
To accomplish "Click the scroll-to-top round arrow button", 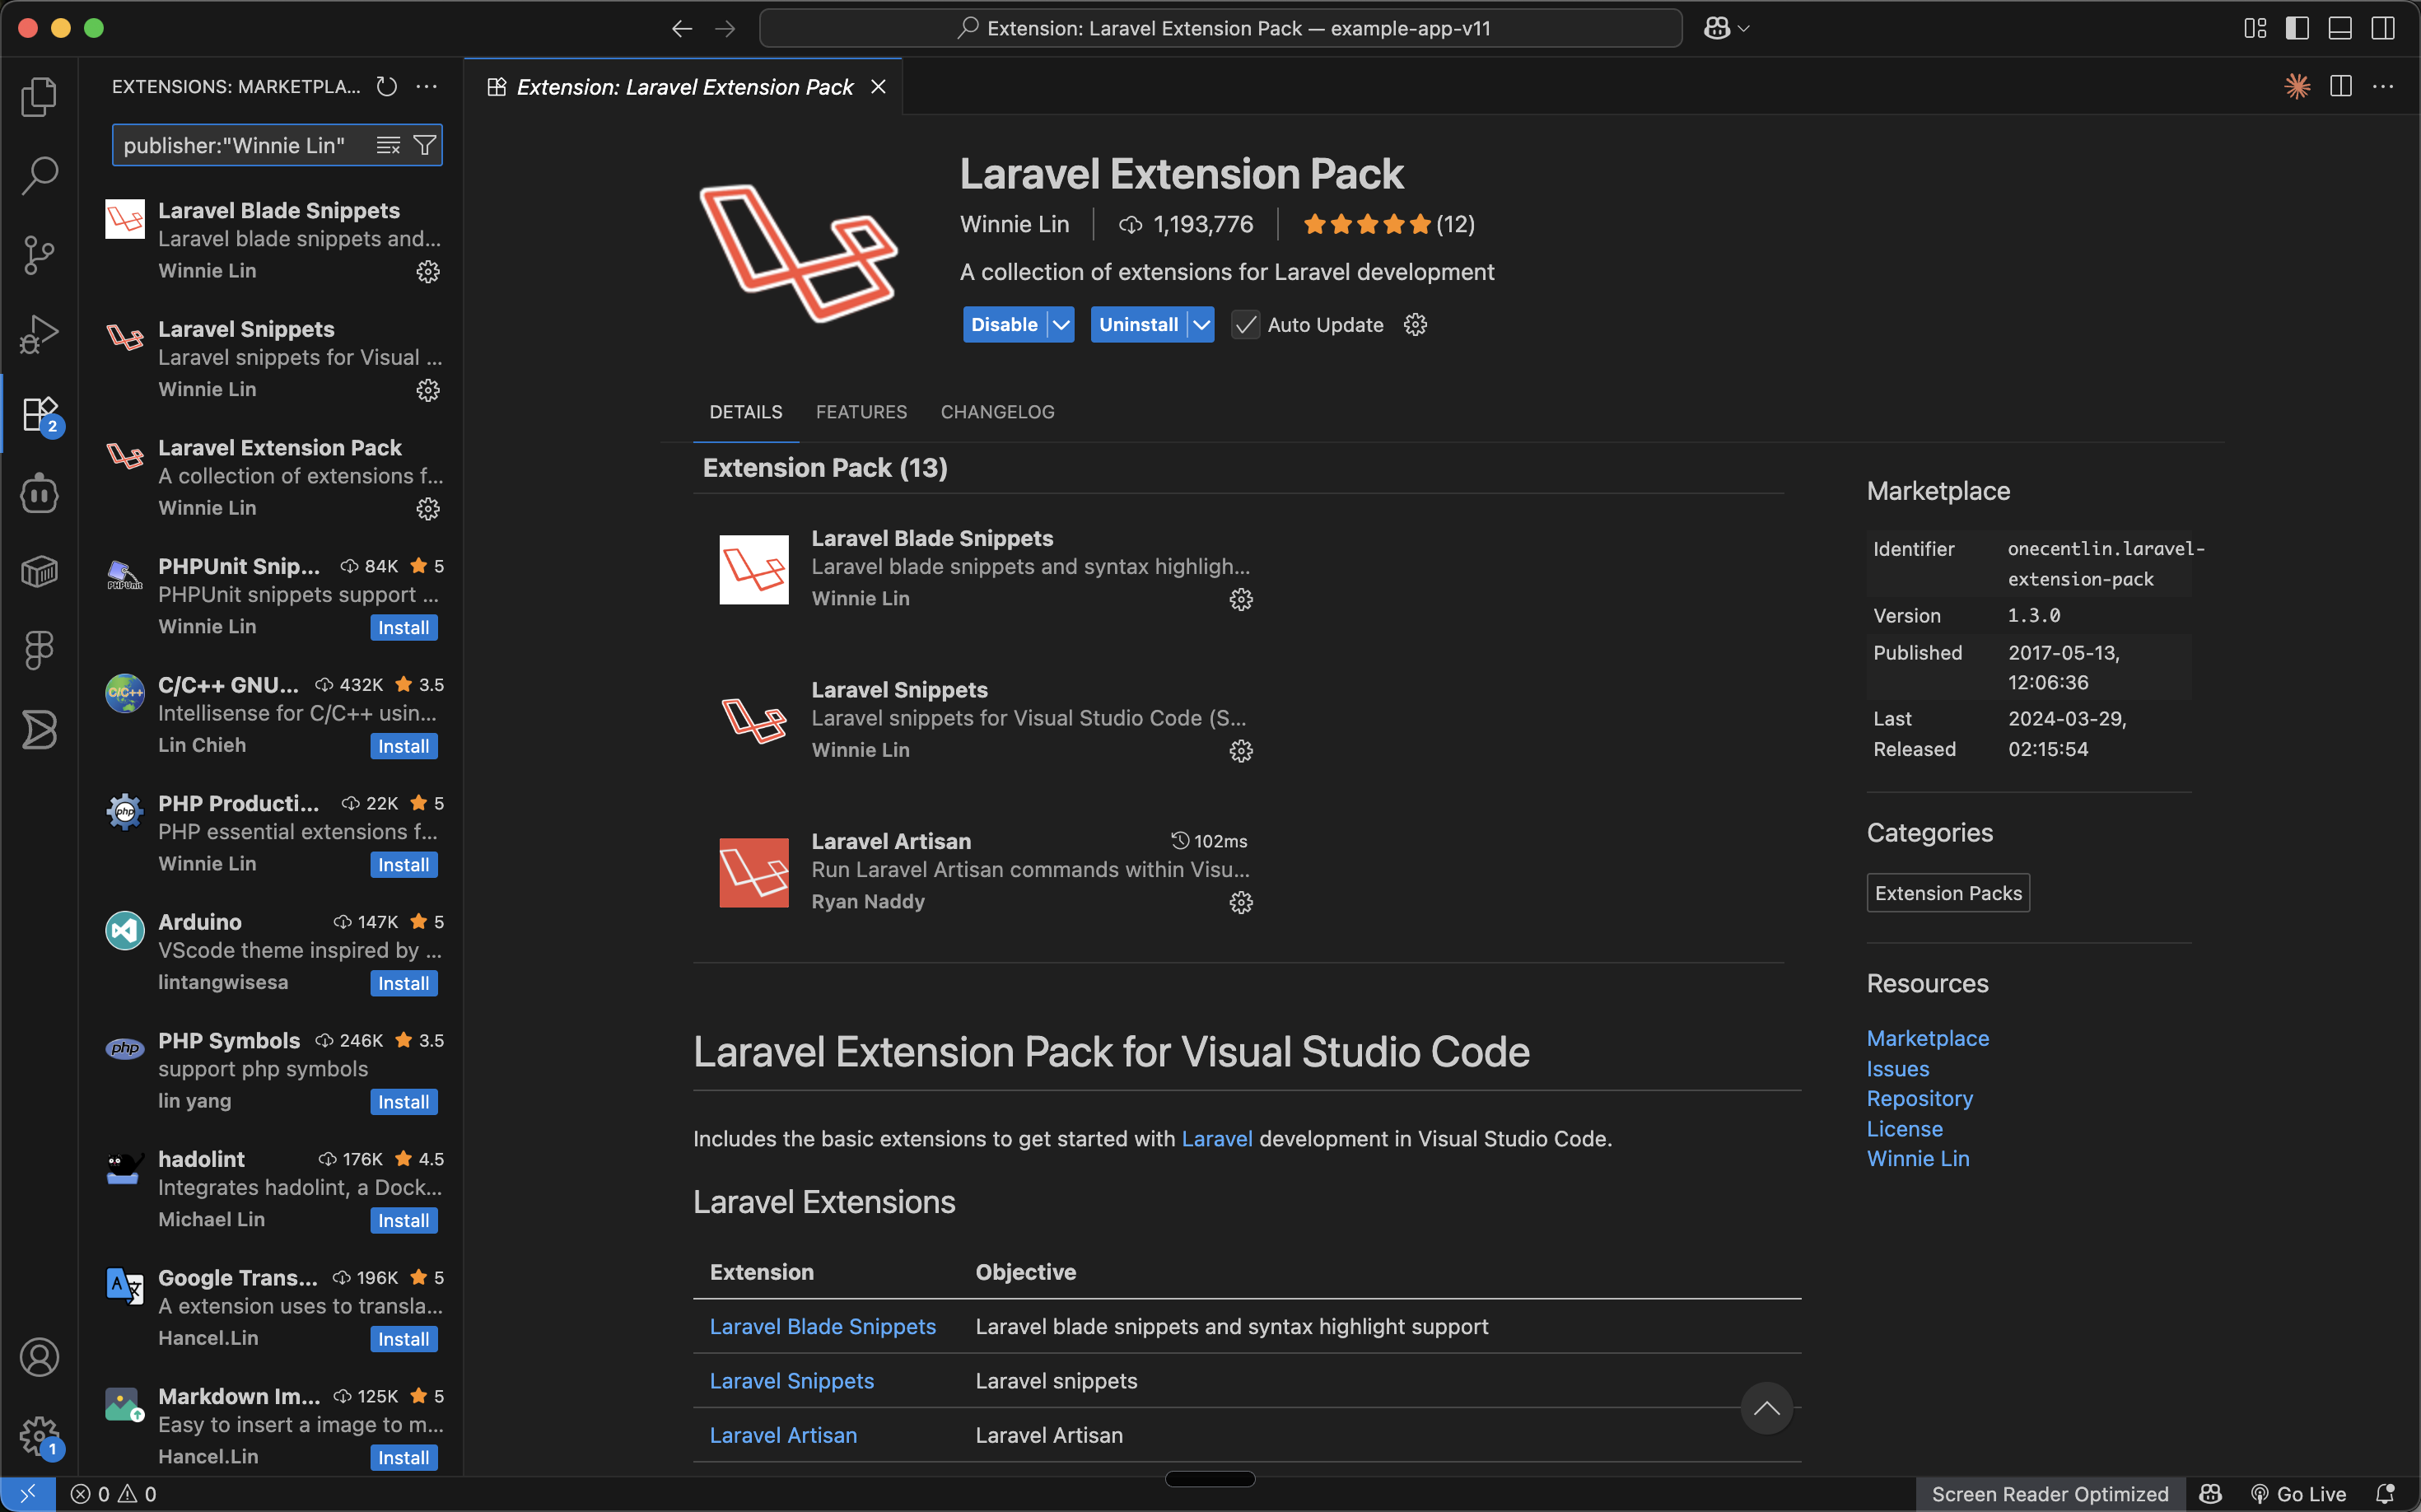I will coord(1767,1408).
